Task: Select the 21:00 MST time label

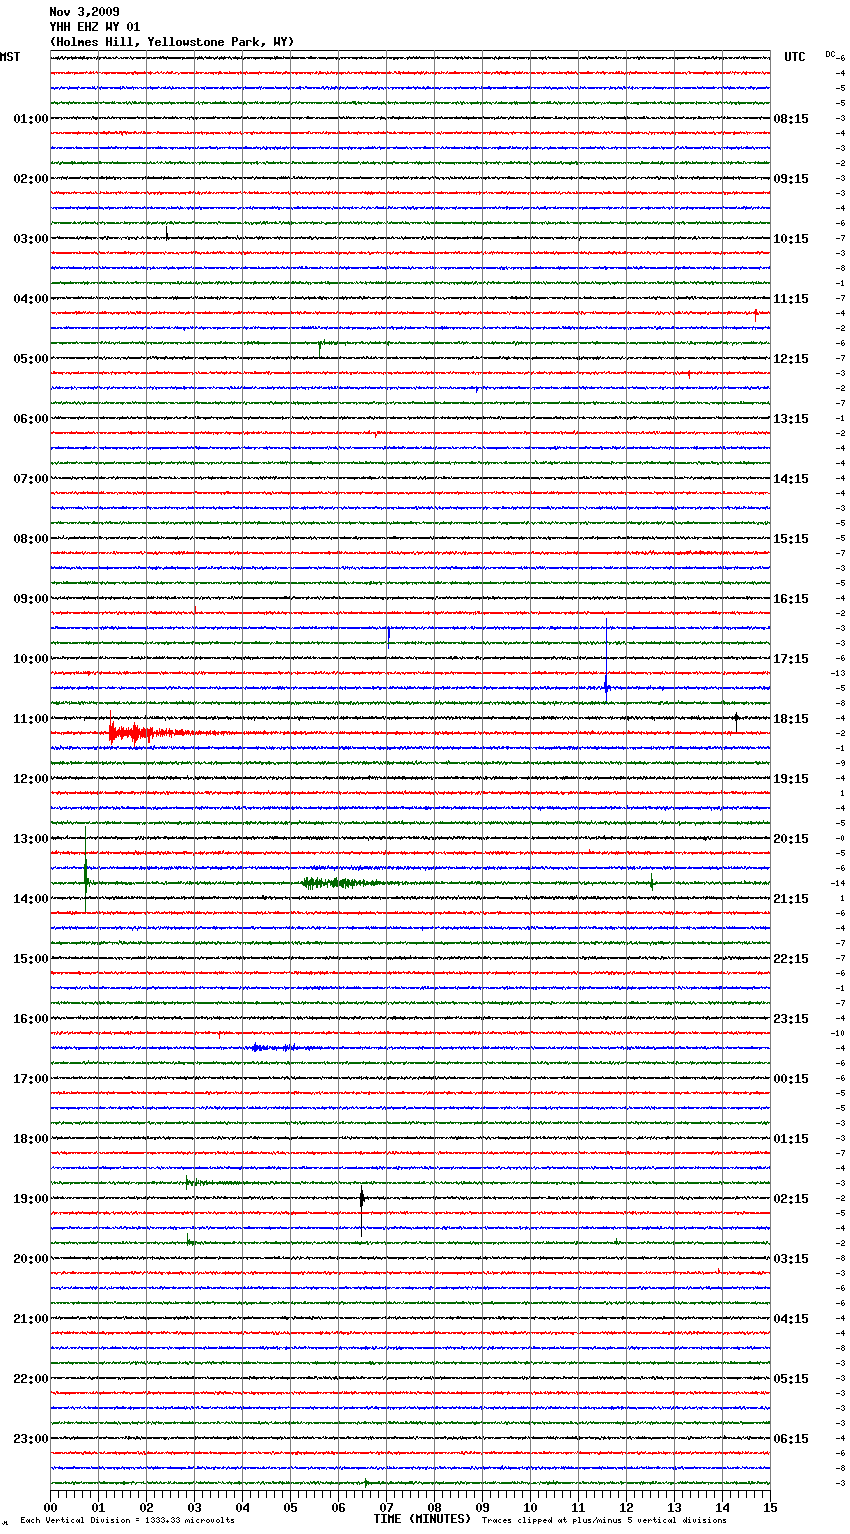Action: pos(31,1319)
